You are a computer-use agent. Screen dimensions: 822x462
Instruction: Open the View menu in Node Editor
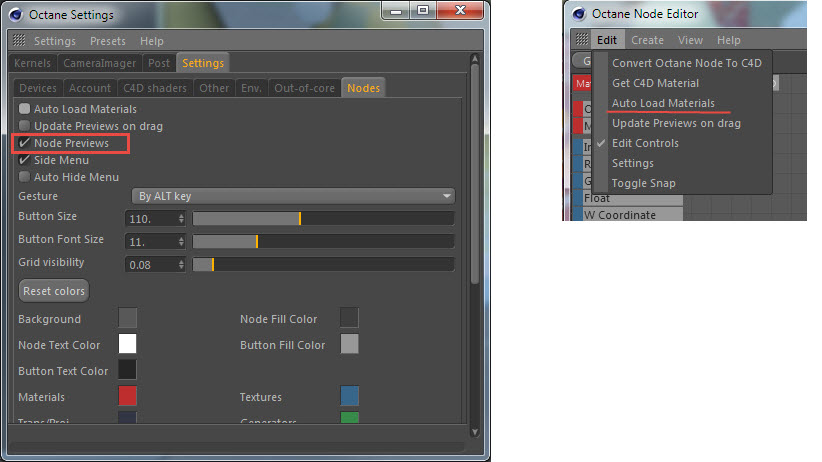pos(690,40)
